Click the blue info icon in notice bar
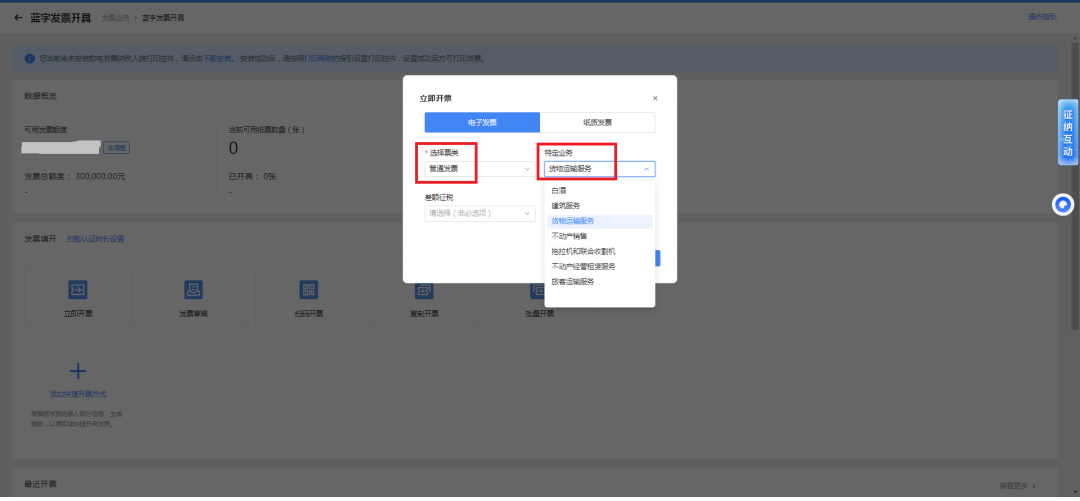This screenshot has height=501, width=1080. tap(30, 59)
